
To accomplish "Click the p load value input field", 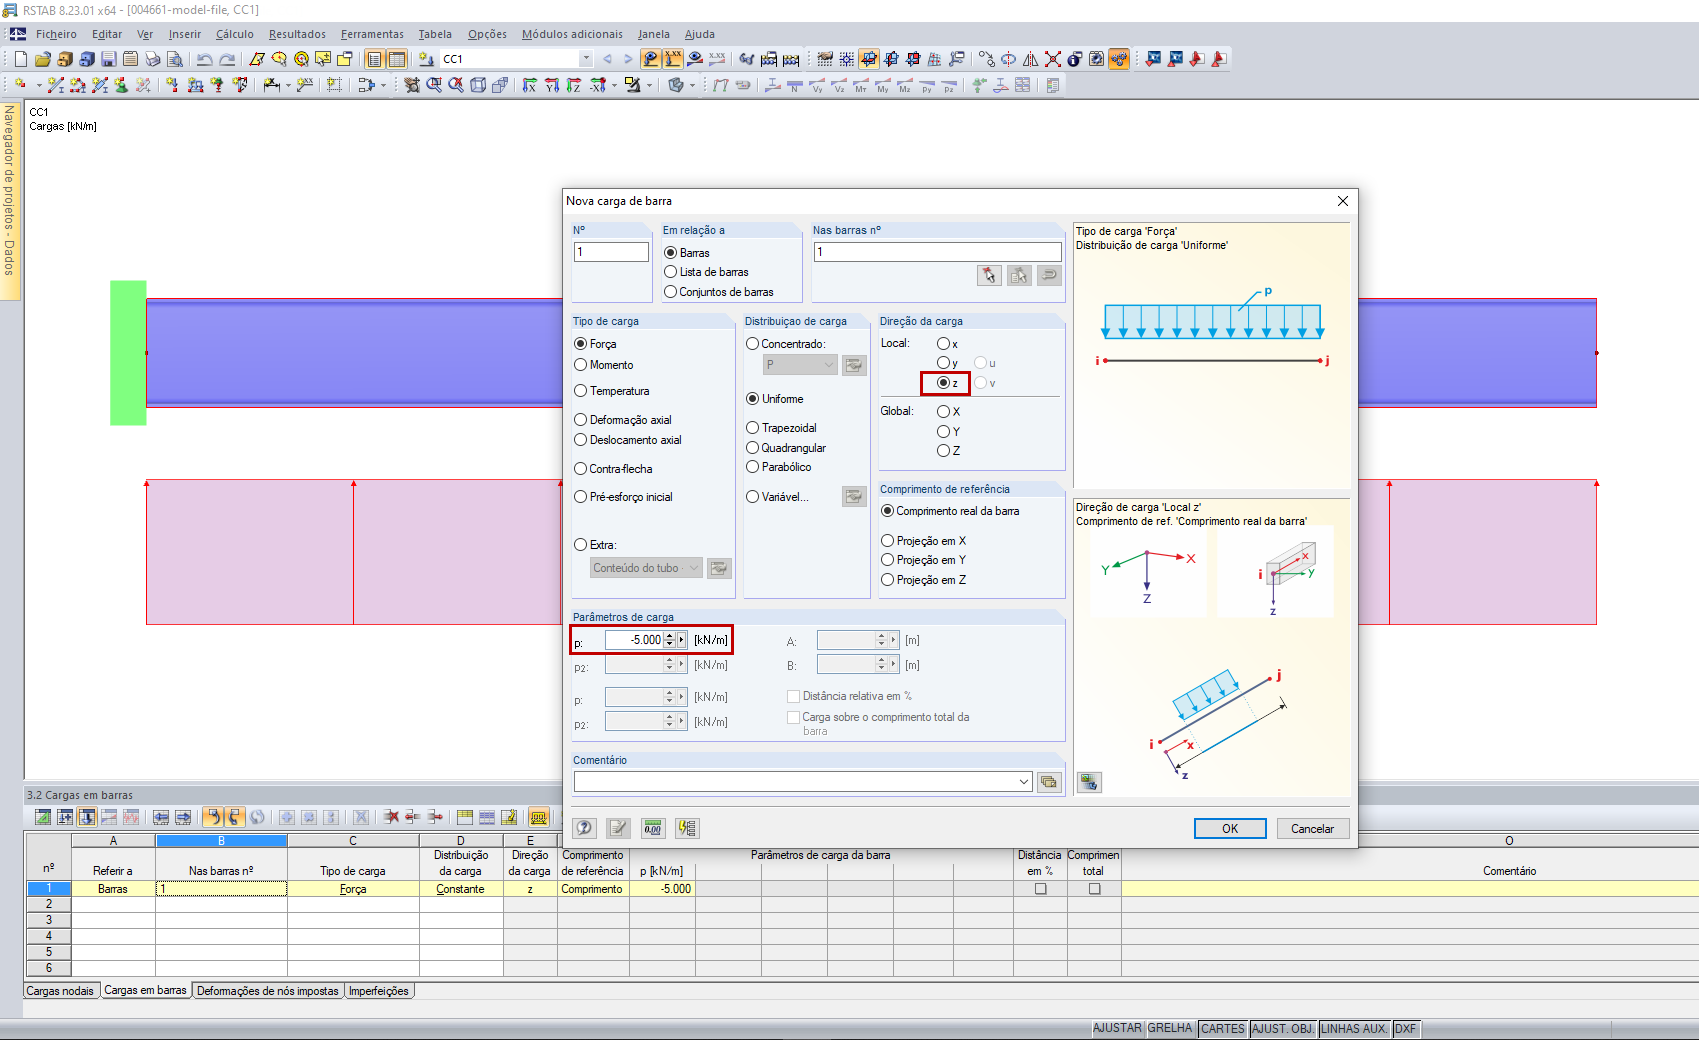I will coord(634,640).
